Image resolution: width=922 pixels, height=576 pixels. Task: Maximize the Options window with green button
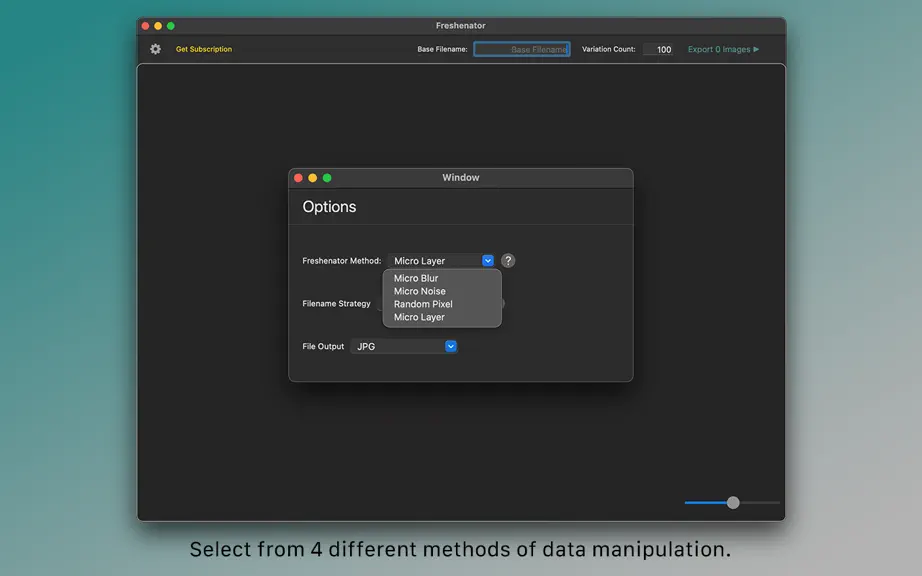[327, 178]
